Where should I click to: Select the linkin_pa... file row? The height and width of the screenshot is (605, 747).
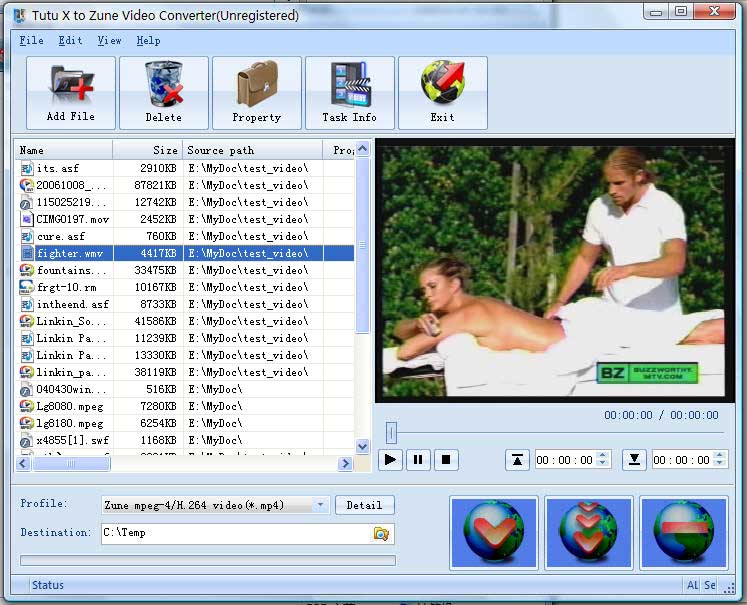point(185,372)
